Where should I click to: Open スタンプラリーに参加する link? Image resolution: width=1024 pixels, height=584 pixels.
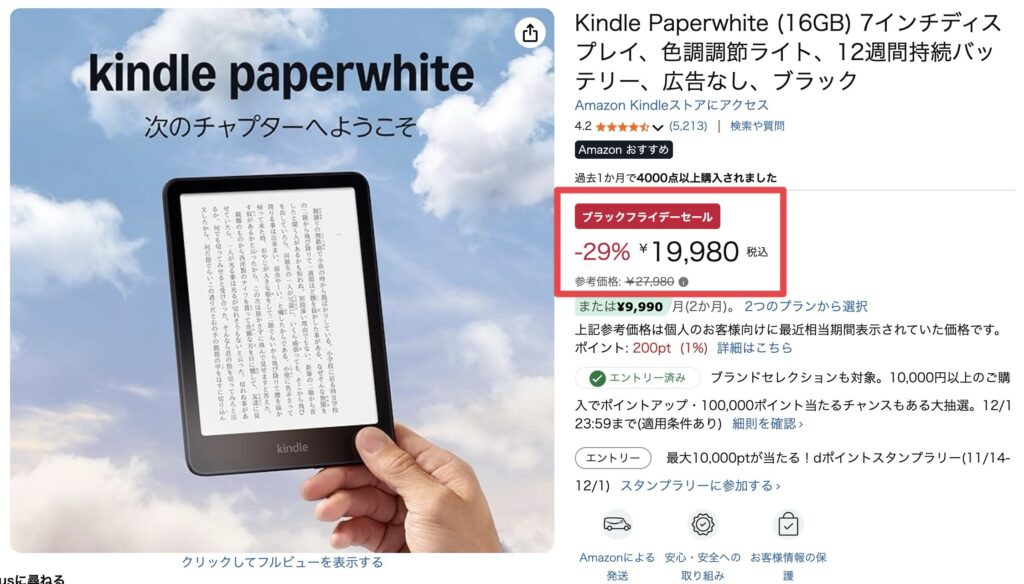click(x=700, y=486)
